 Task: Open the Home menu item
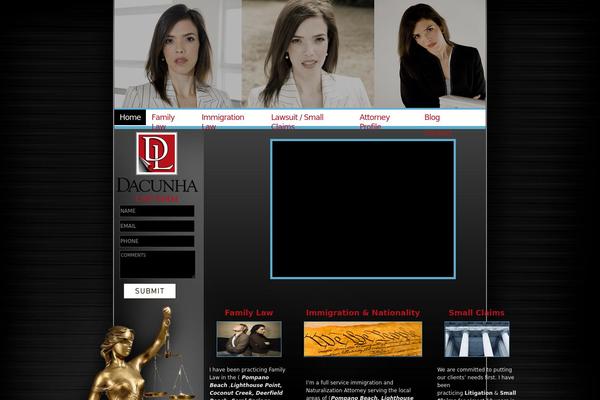[130, 117]
